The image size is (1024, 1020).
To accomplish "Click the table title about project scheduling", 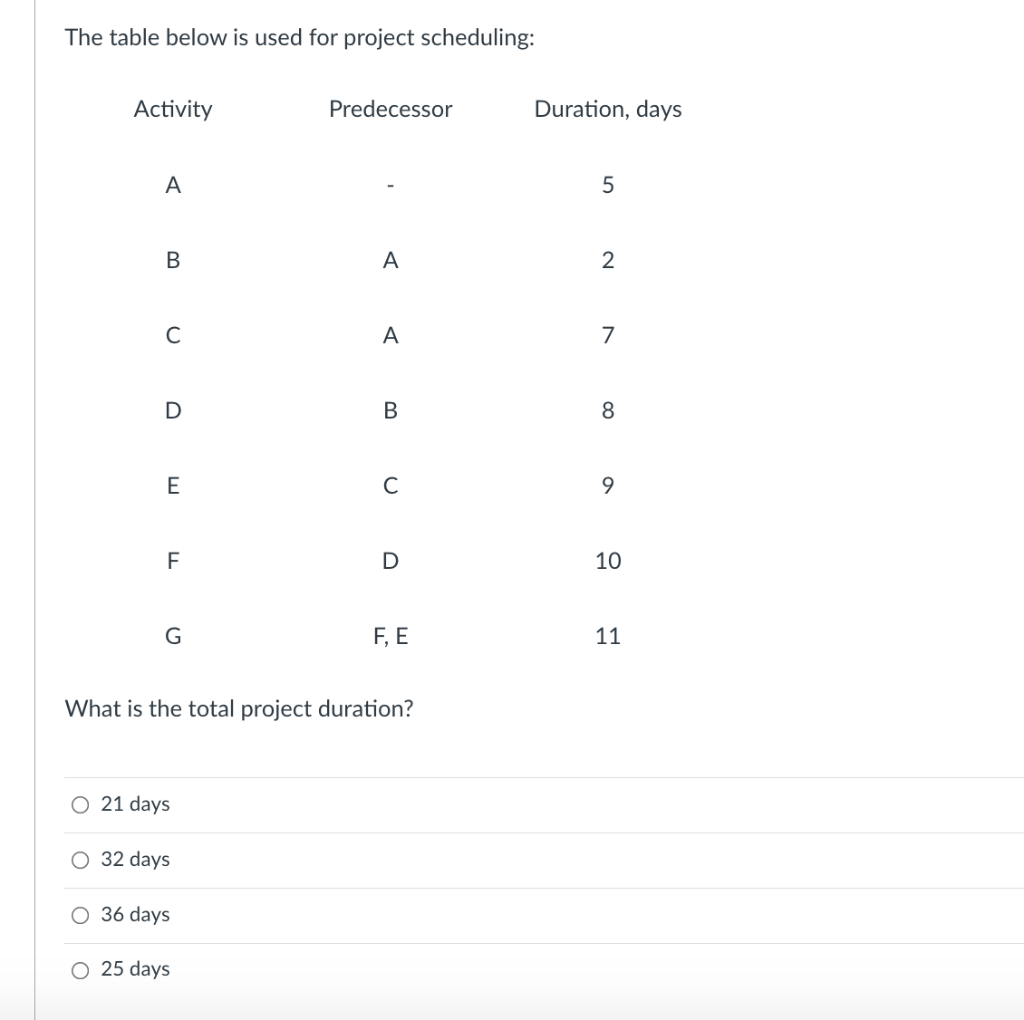I will click(300, 38).
